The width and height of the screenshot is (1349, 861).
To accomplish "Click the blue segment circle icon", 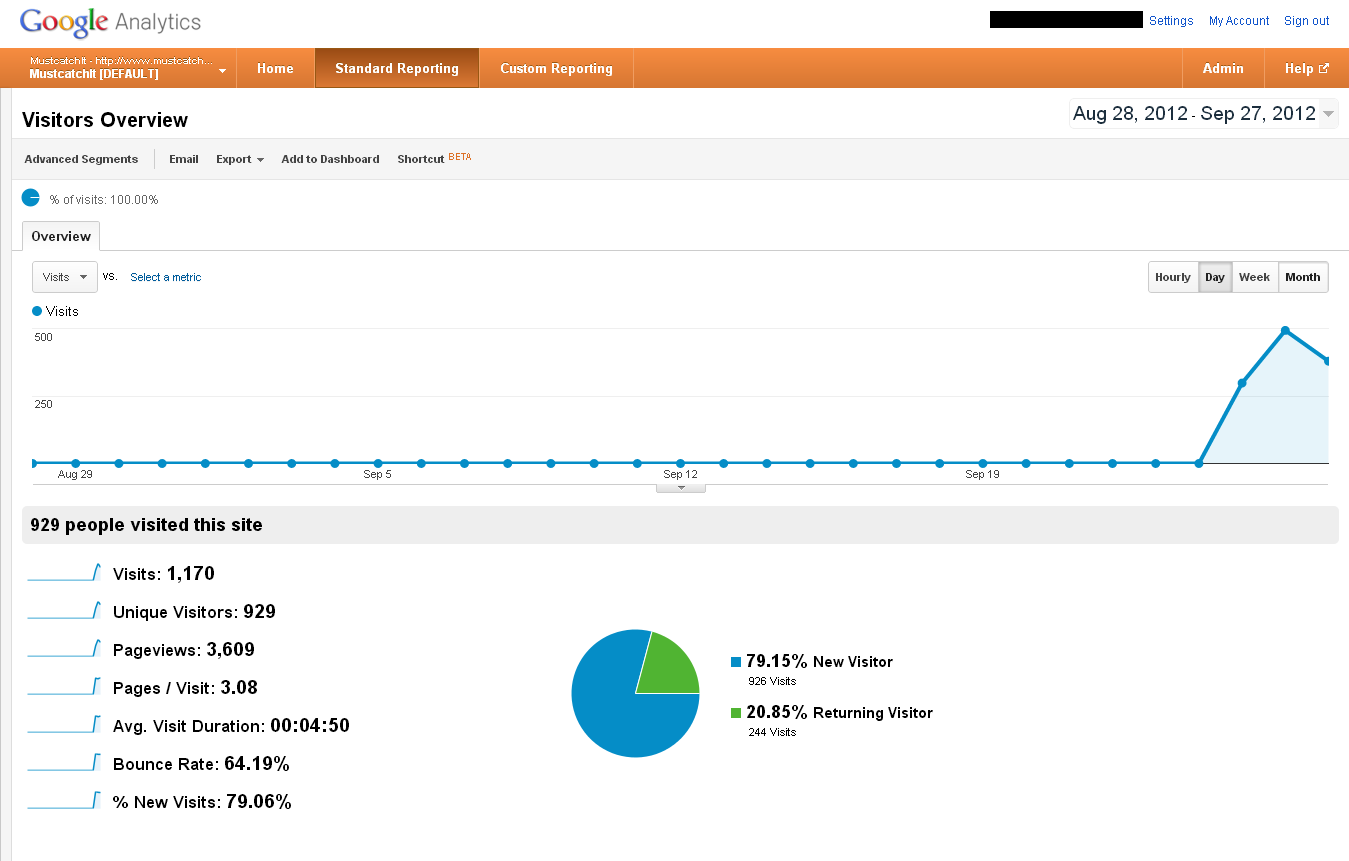I will pos(31,198).
